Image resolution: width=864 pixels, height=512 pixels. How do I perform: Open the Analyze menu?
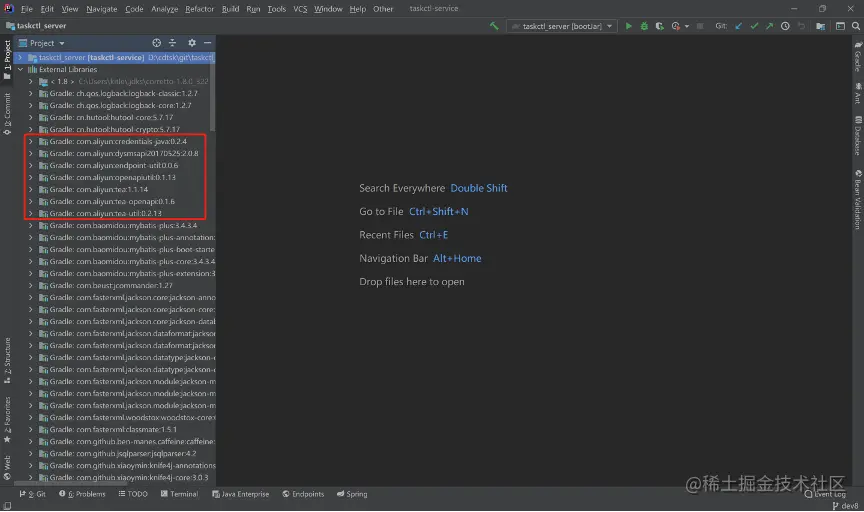(164, 9)
